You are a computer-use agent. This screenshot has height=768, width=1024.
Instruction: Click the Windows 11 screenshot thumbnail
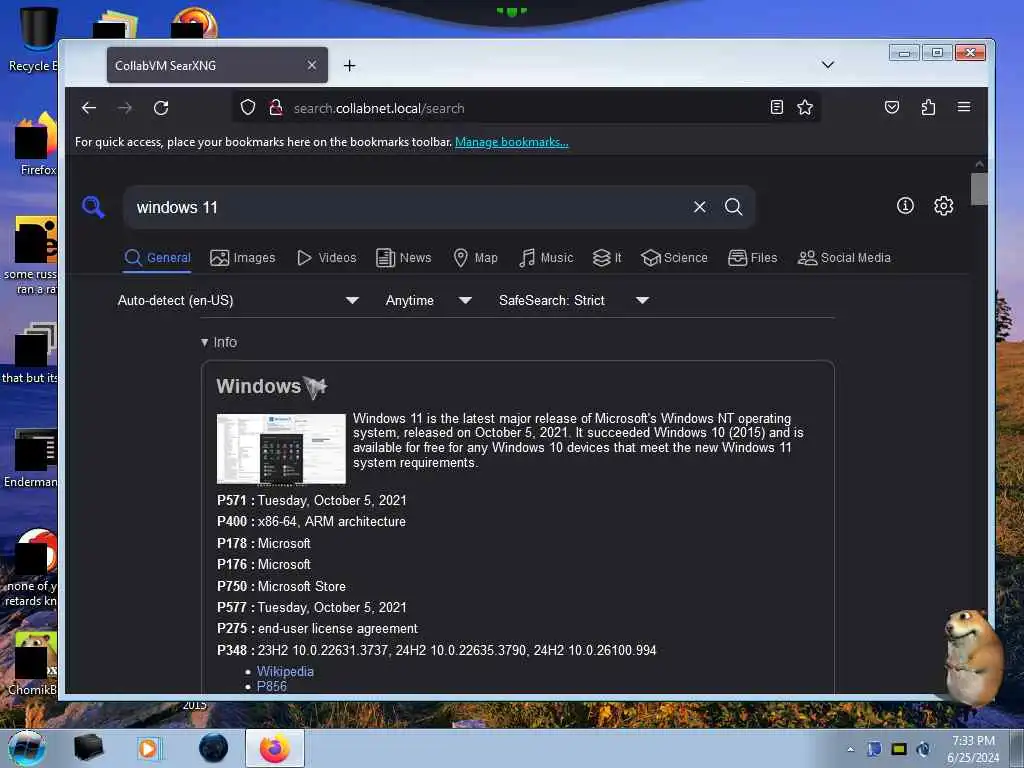[x=281, y=449]
